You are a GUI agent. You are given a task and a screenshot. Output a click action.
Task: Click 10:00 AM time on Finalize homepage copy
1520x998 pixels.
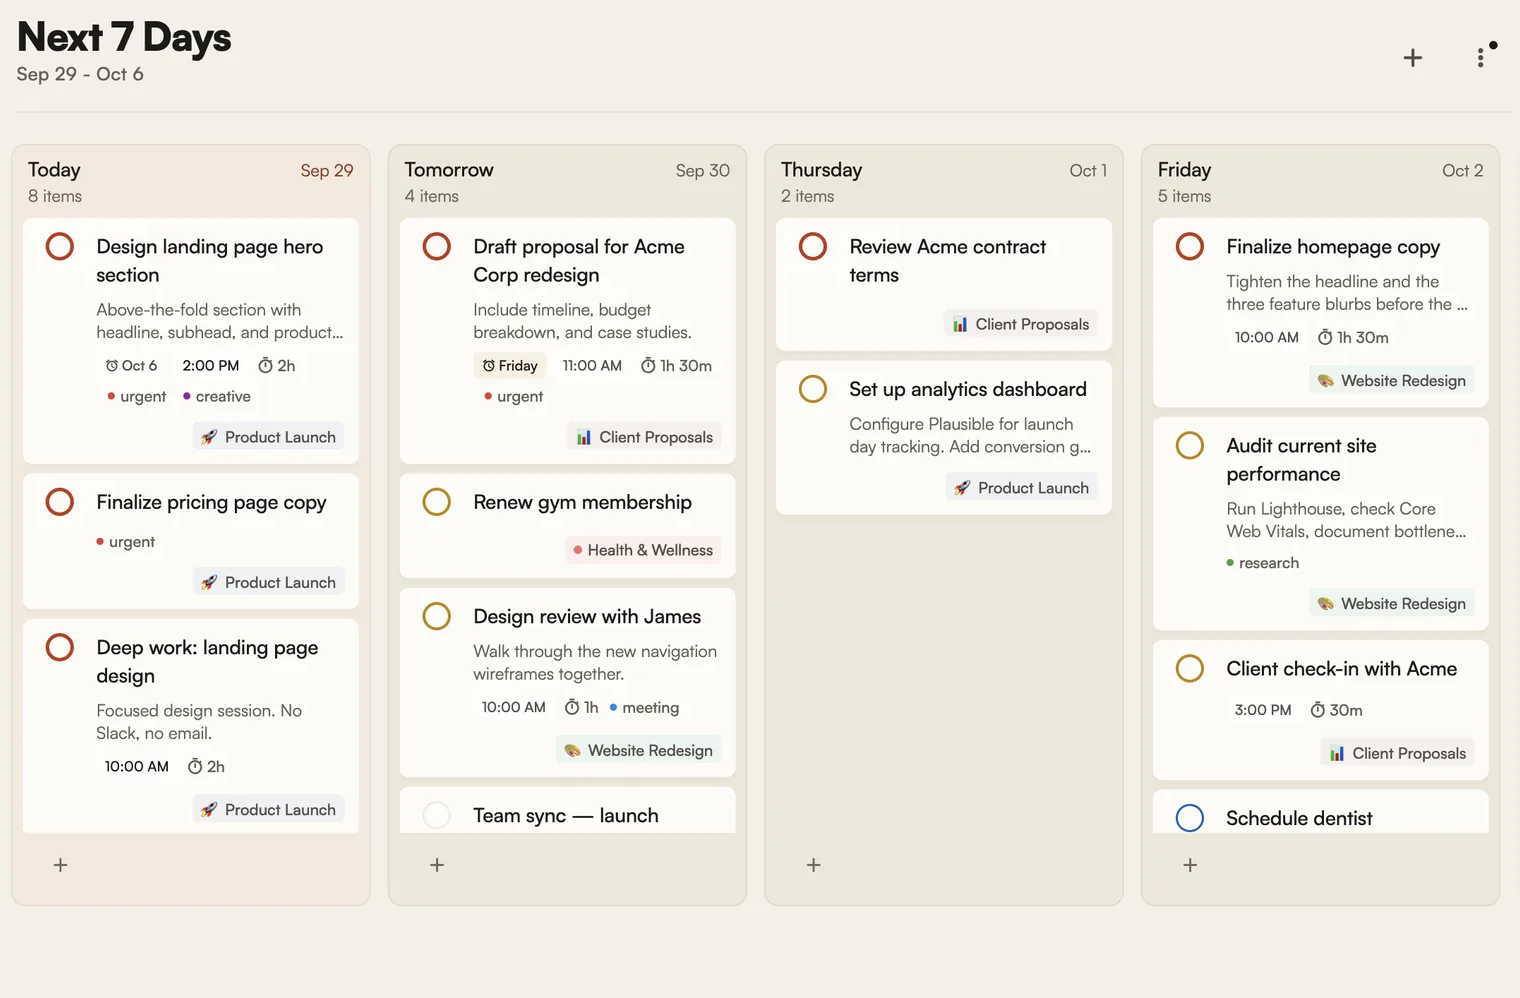coord(1266,338)
